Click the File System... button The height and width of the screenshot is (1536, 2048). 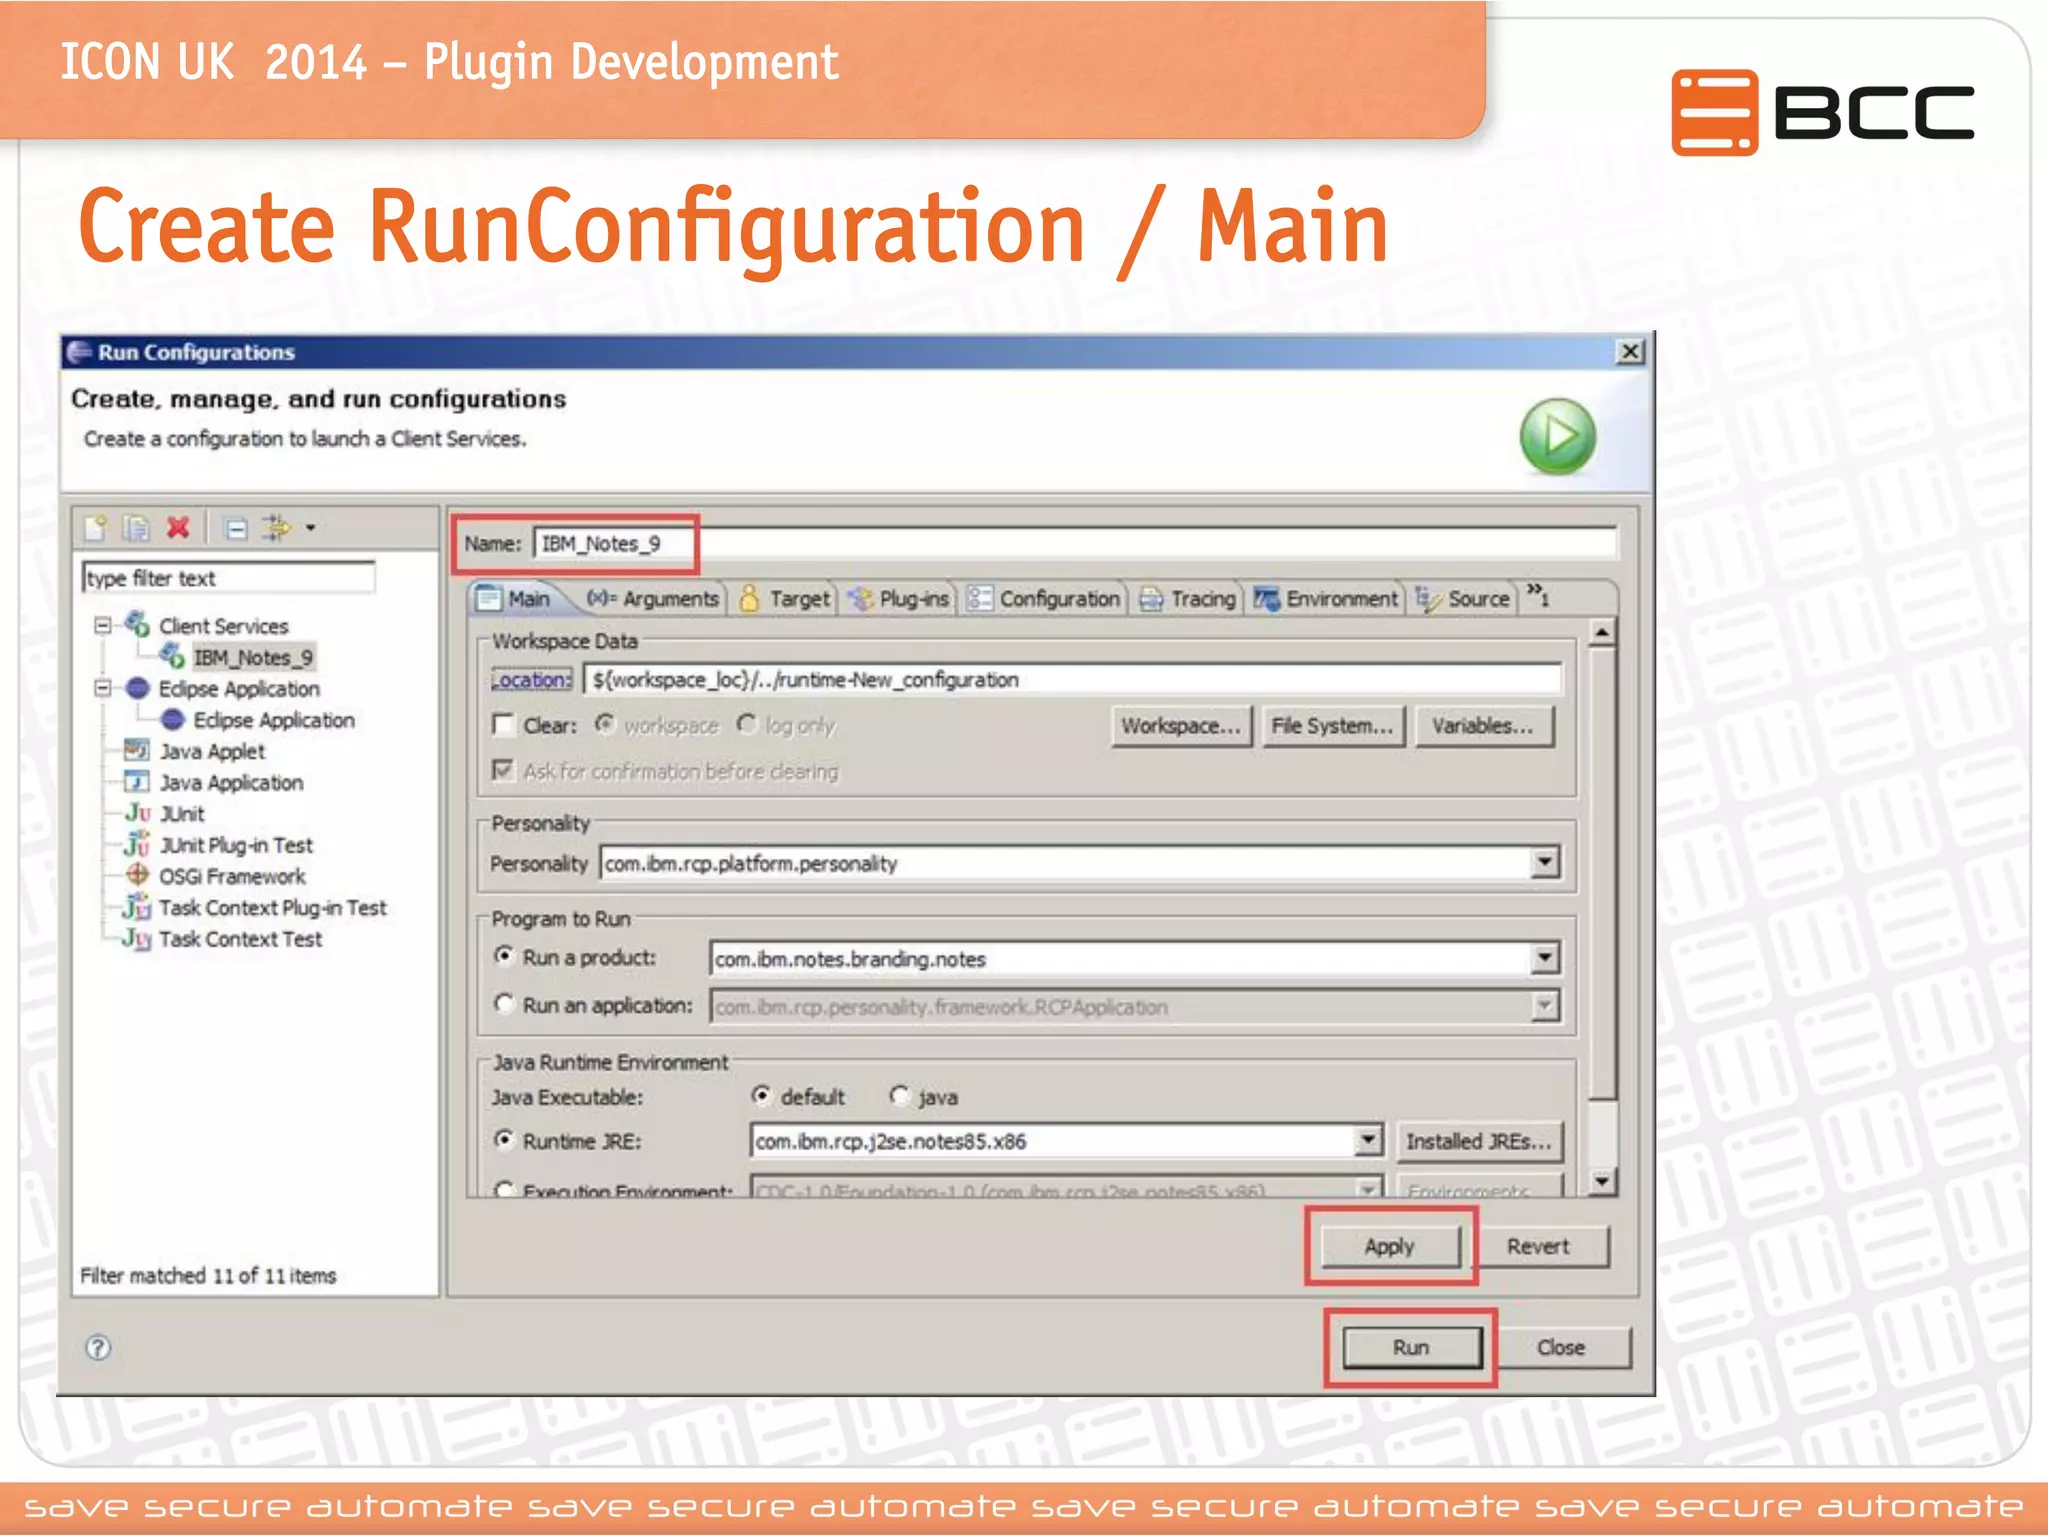coord(1332,726)
